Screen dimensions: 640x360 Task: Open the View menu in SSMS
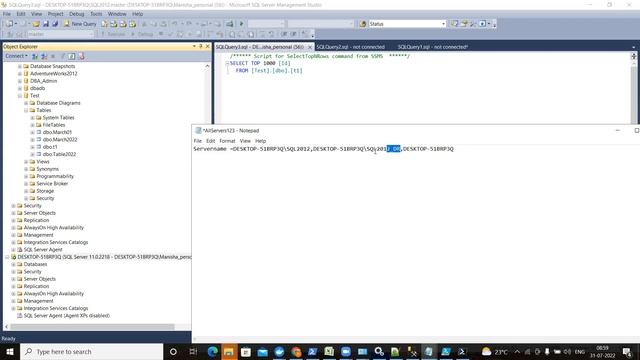[36, 14]
